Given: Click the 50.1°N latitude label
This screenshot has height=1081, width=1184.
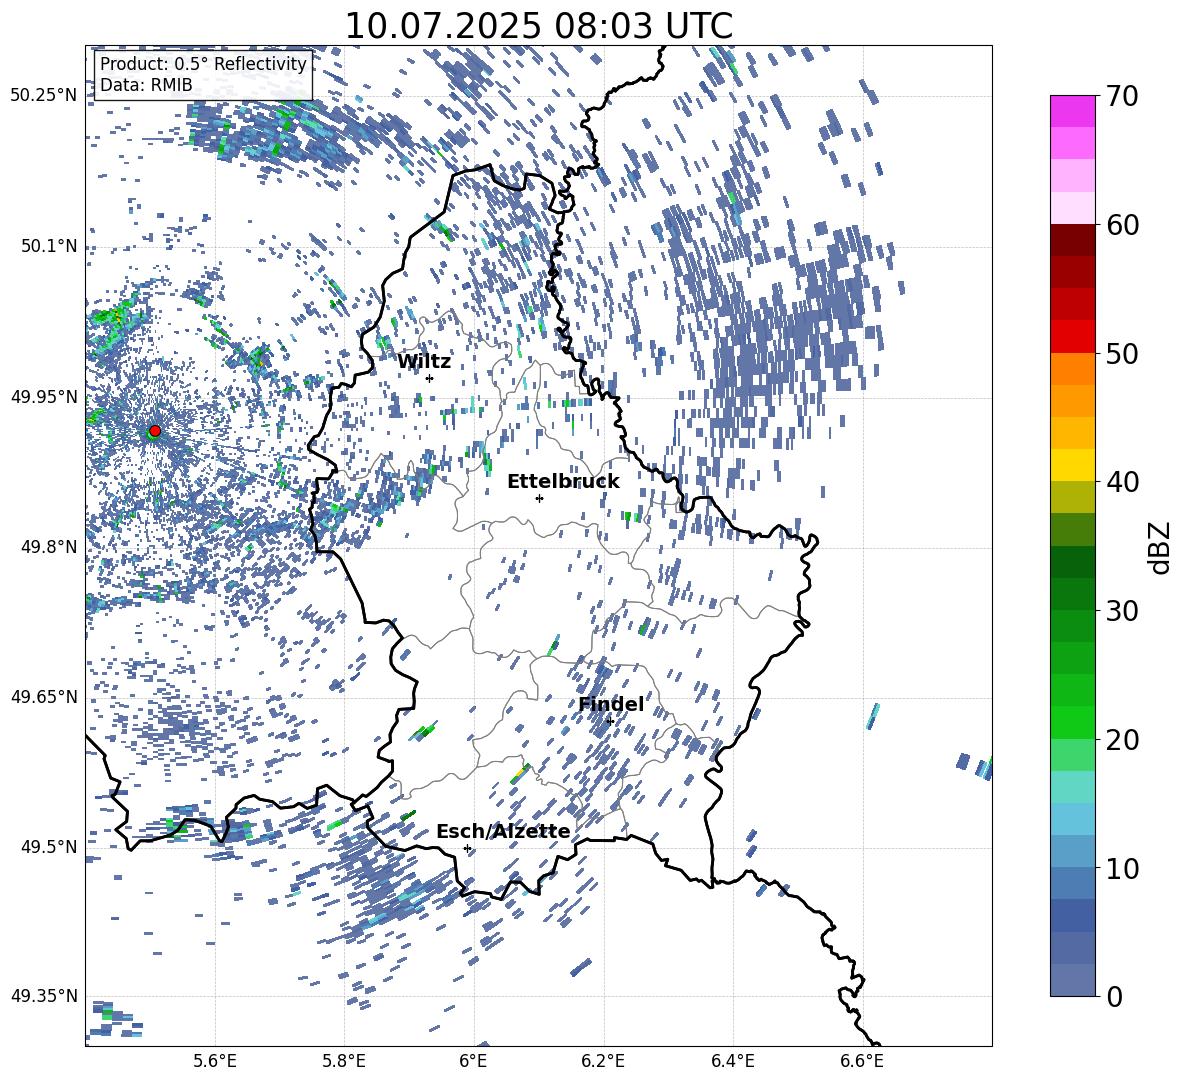Looking at the screenshot, I should 48,246.
